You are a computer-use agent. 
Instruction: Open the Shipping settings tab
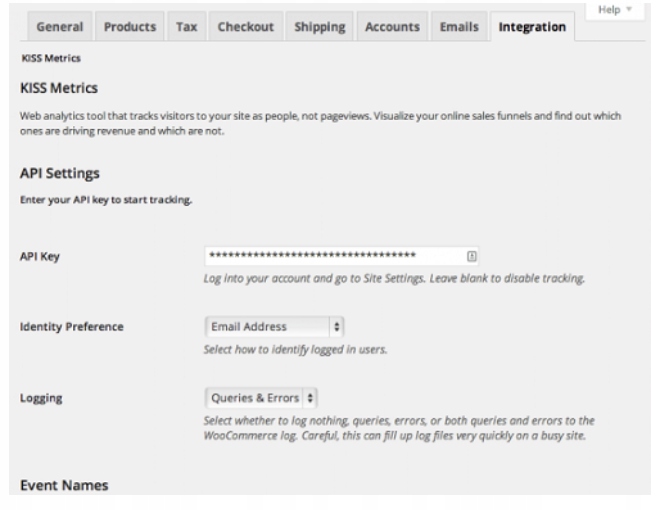click(320, 26)
